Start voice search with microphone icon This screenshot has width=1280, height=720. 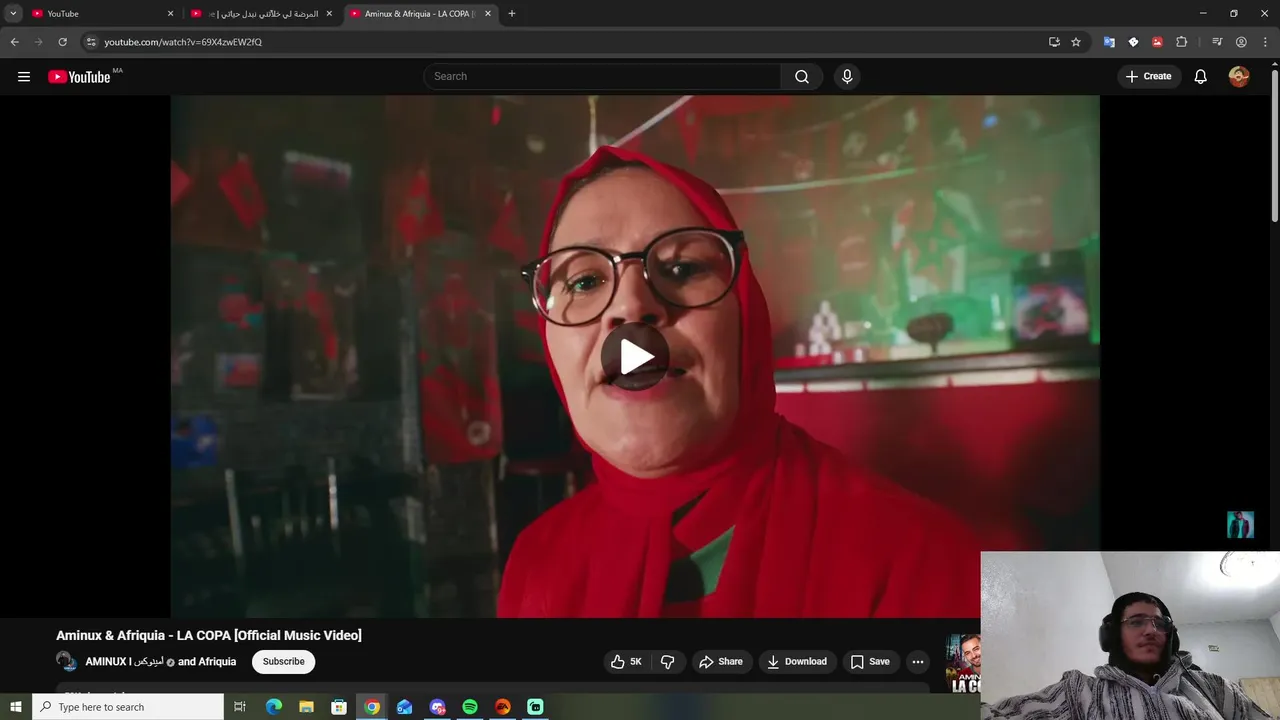tap(847, 77)
